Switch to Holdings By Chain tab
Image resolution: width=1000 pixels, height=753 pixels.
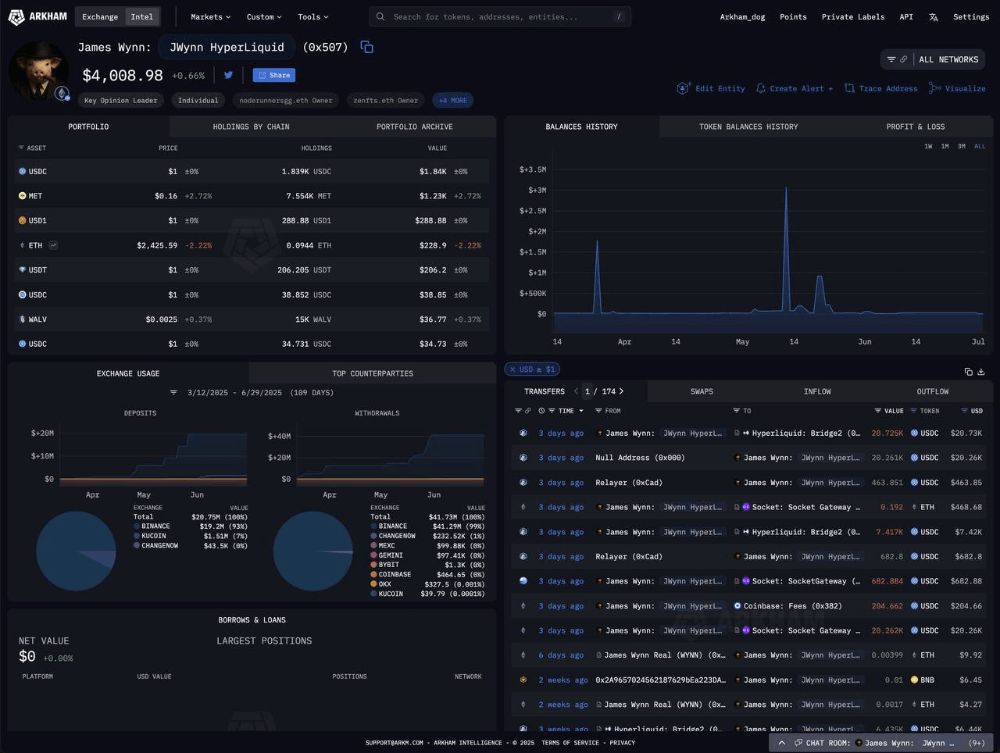pyautogui.click(x=251, y=127)
